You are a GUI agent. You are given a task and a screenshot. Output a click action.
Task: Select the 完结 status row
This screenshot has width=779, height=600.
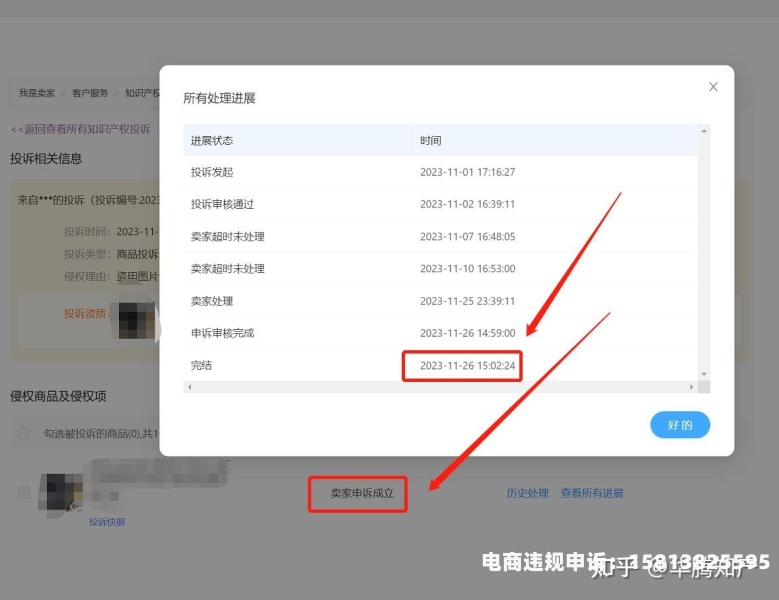pyautogui.click(x=440, y=366)
